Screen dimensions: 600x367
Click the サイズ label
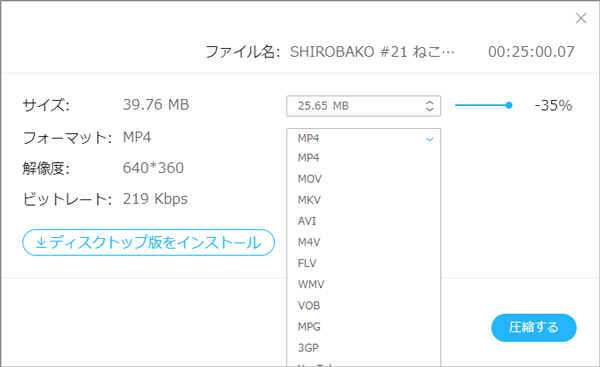[46, 105]
